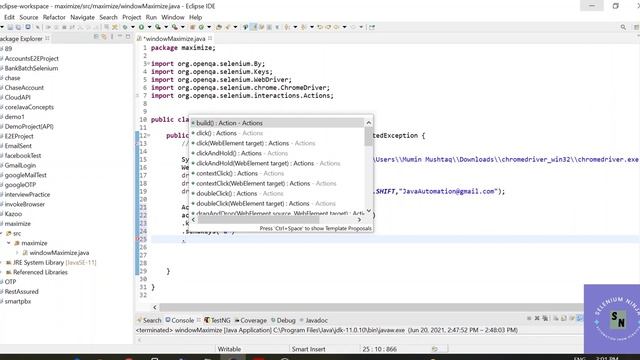Open the Navigate menu
Screen dimensions: 640x360
click(x=82, y=17)
